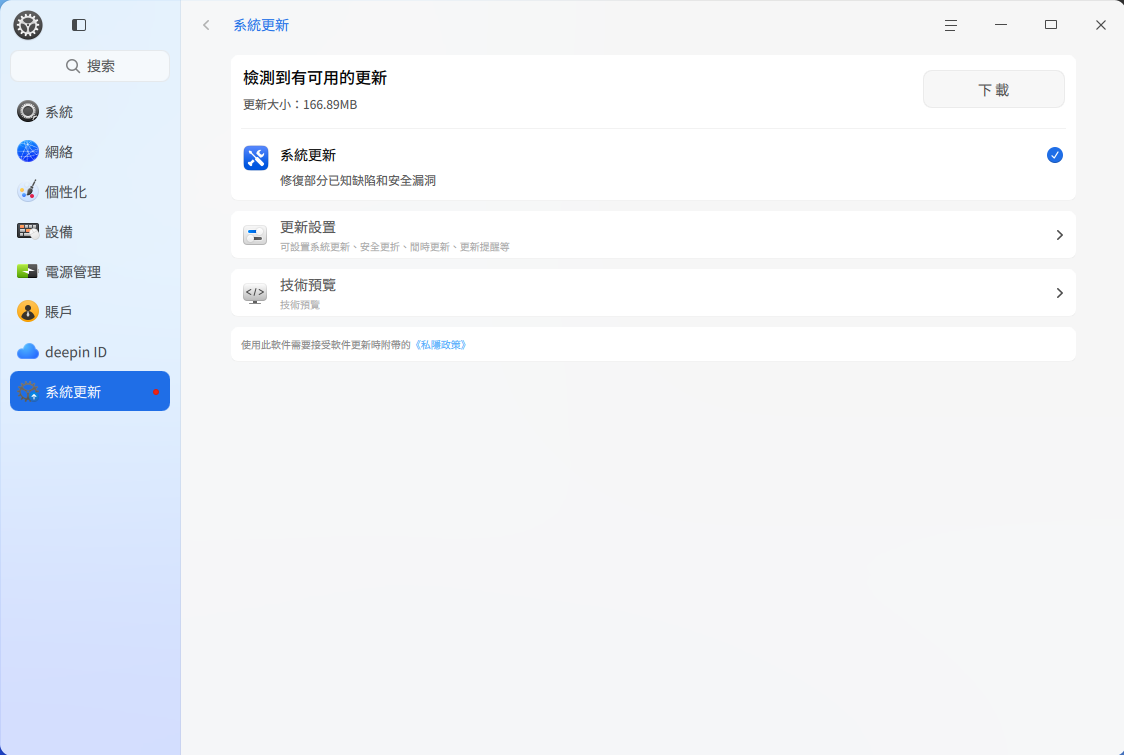Open 個性化 personalization settings
Viewport: 1124px width, 755px height.
(90, 191)
